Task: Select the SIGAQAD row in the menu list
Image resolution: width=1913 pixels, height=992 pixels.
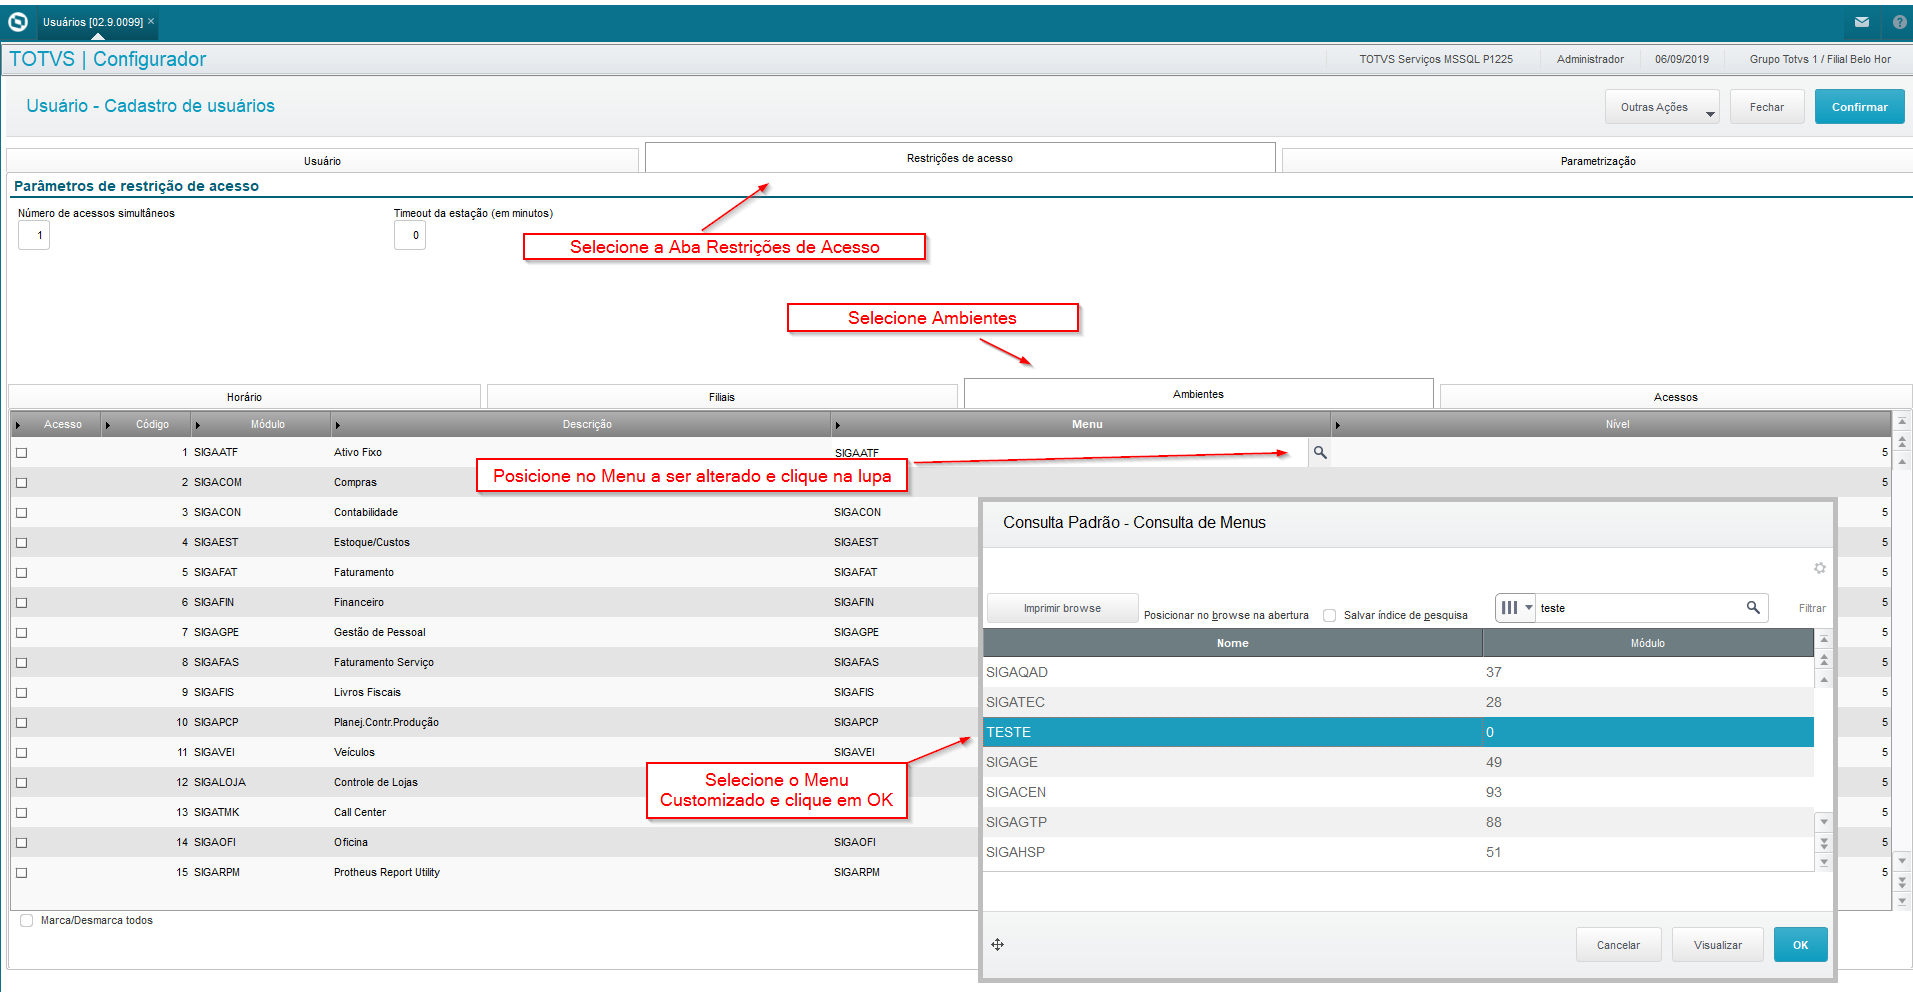Action: (1398, 672)
